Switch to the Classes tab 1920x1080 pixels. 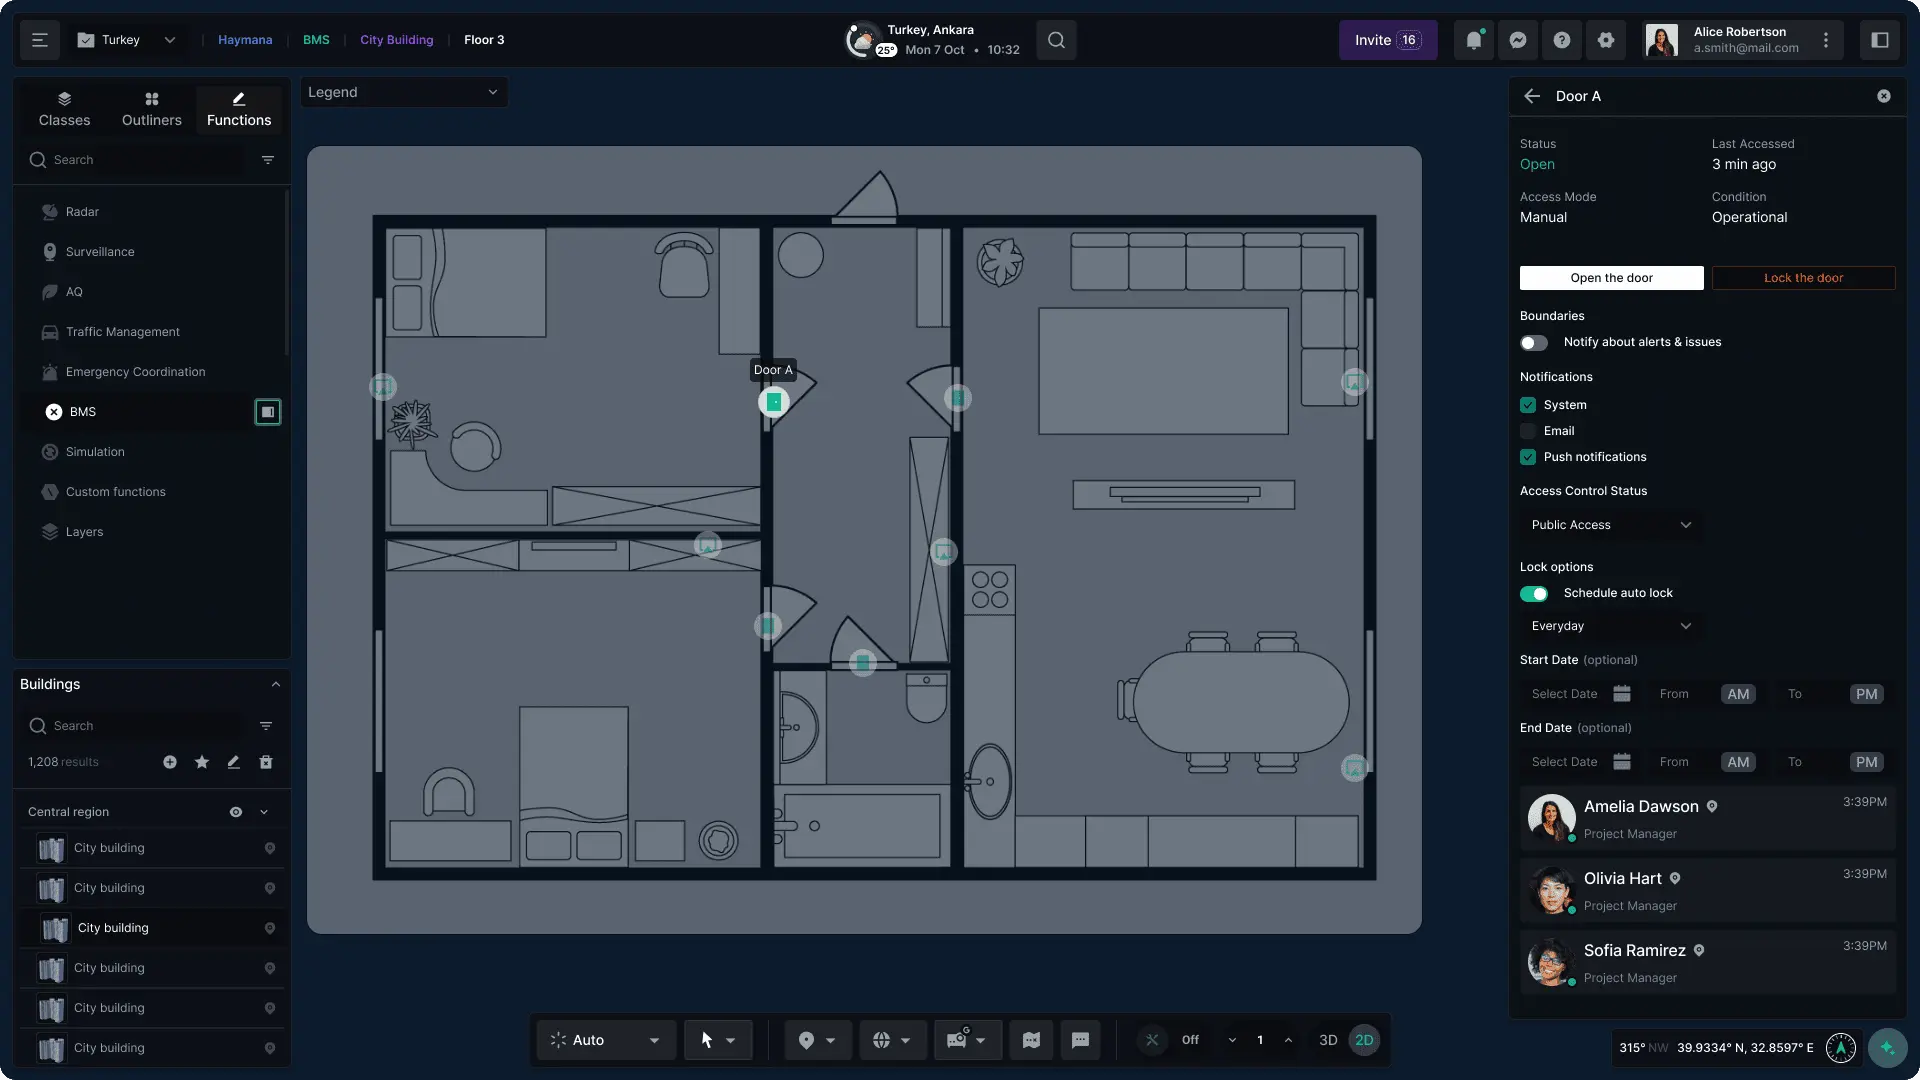[x=64, y=109]
